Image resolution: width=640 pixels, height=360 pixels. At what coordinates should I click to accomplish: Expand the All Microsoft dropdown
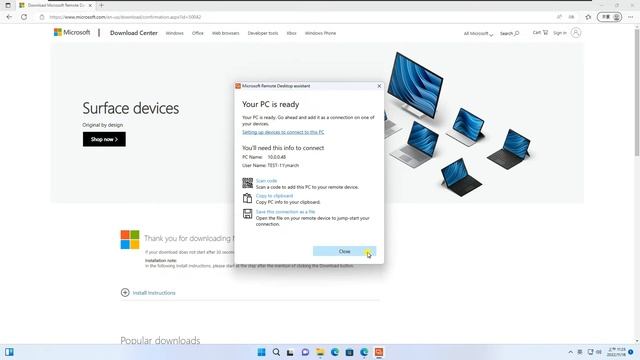click(x=478, y=33)
